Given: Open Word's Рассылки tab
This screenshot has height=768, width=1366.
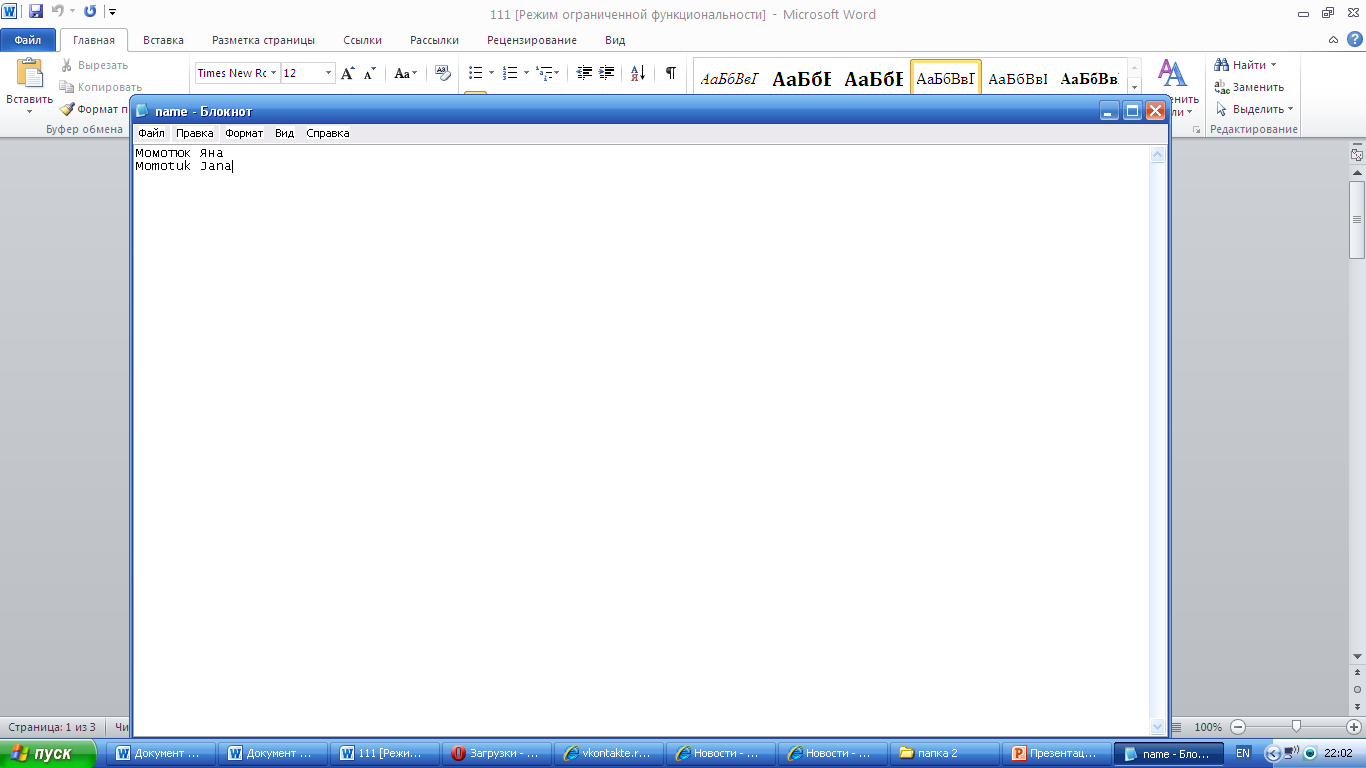Looking at the screenshot, I should tap(434, 40).
